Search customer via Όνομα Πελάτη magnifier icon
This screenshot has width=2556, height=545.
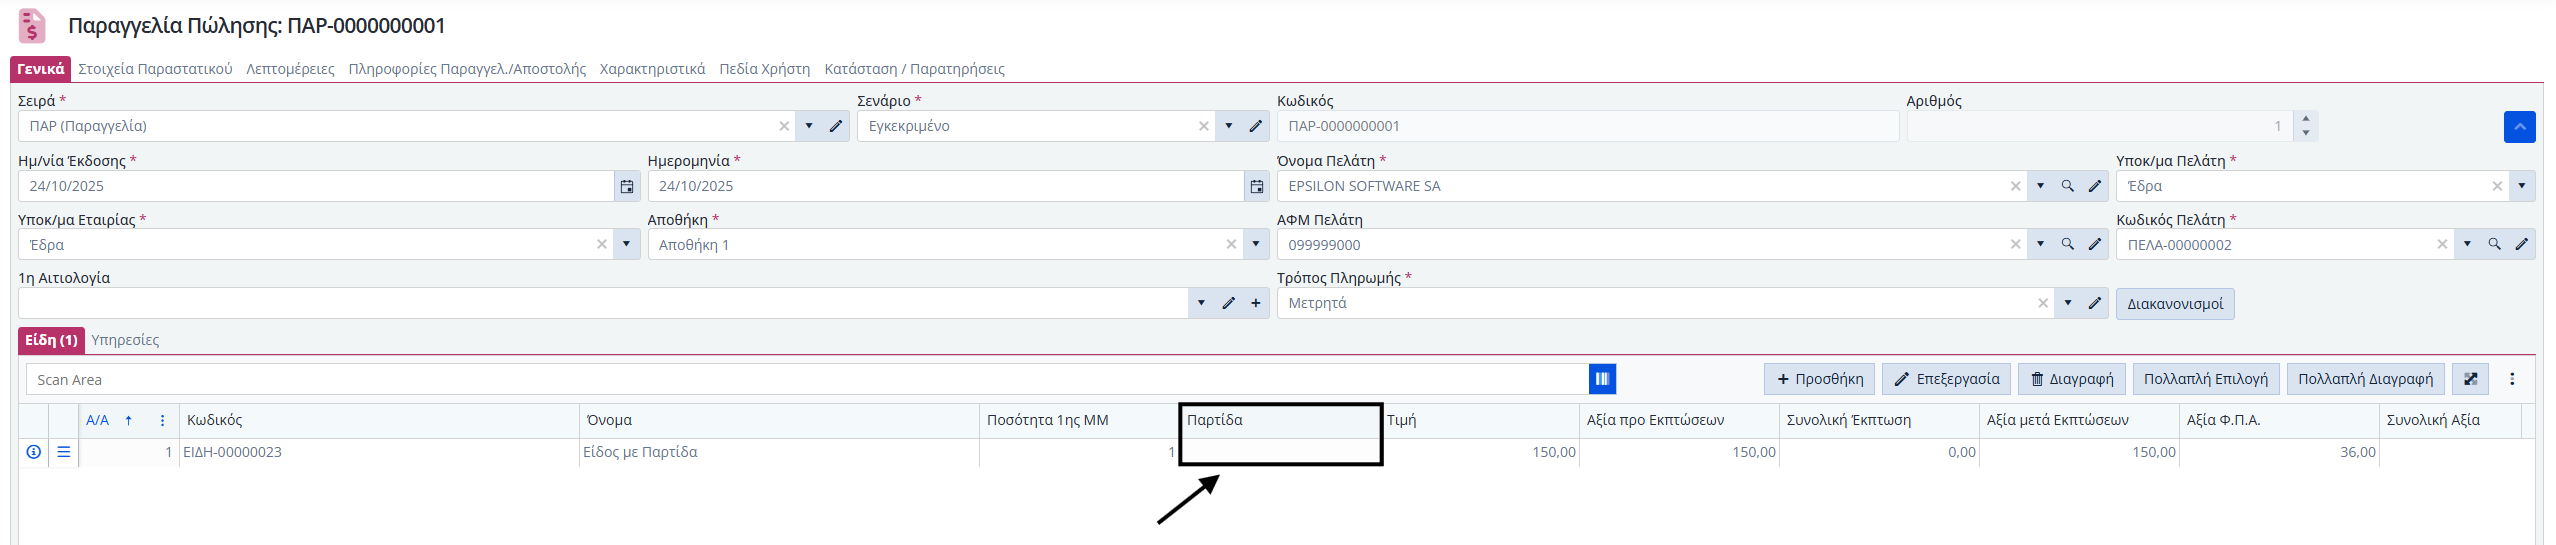[x=2067, y=186]
